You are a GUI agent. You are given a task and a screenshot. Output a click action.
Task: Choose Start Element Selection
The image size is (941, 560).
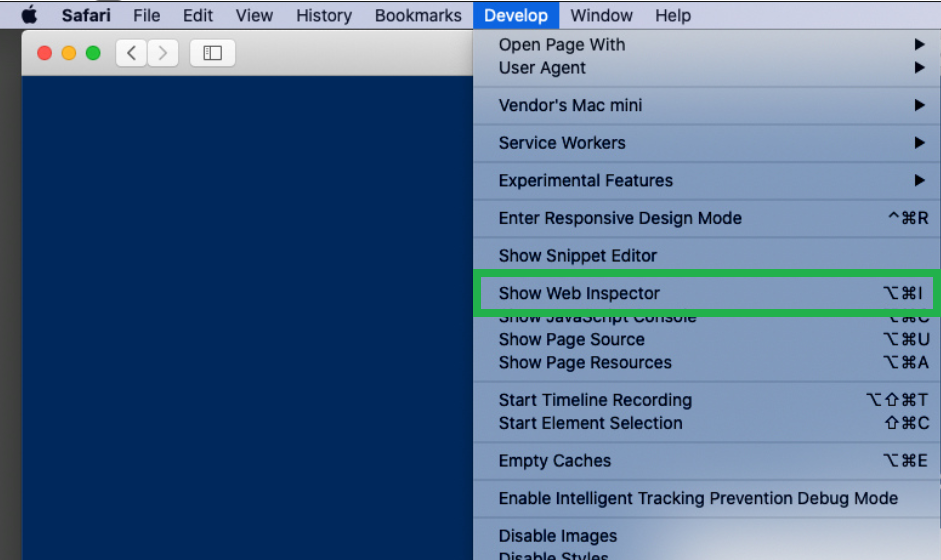coord(707,423)
